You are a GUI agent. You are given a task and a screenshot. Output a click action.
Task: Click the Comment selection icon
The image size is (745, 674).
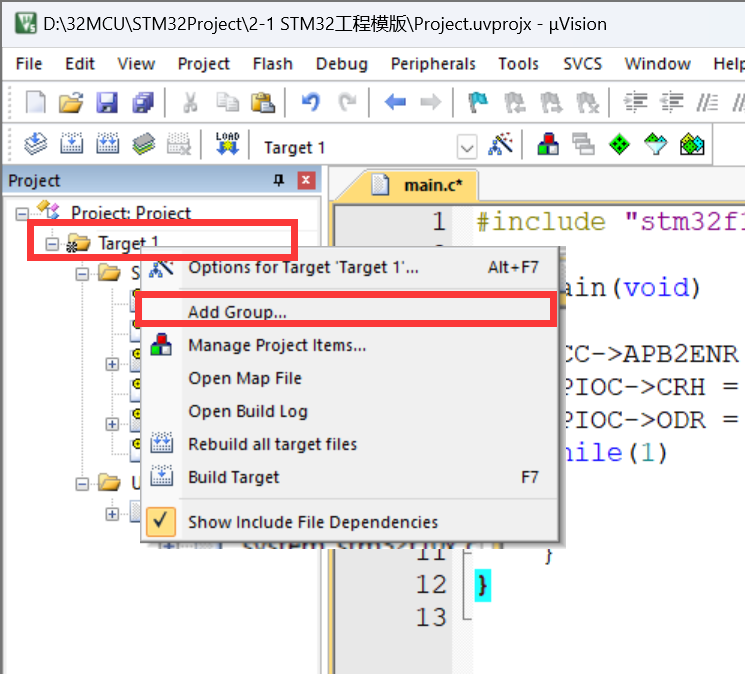[x=707, y=102]
